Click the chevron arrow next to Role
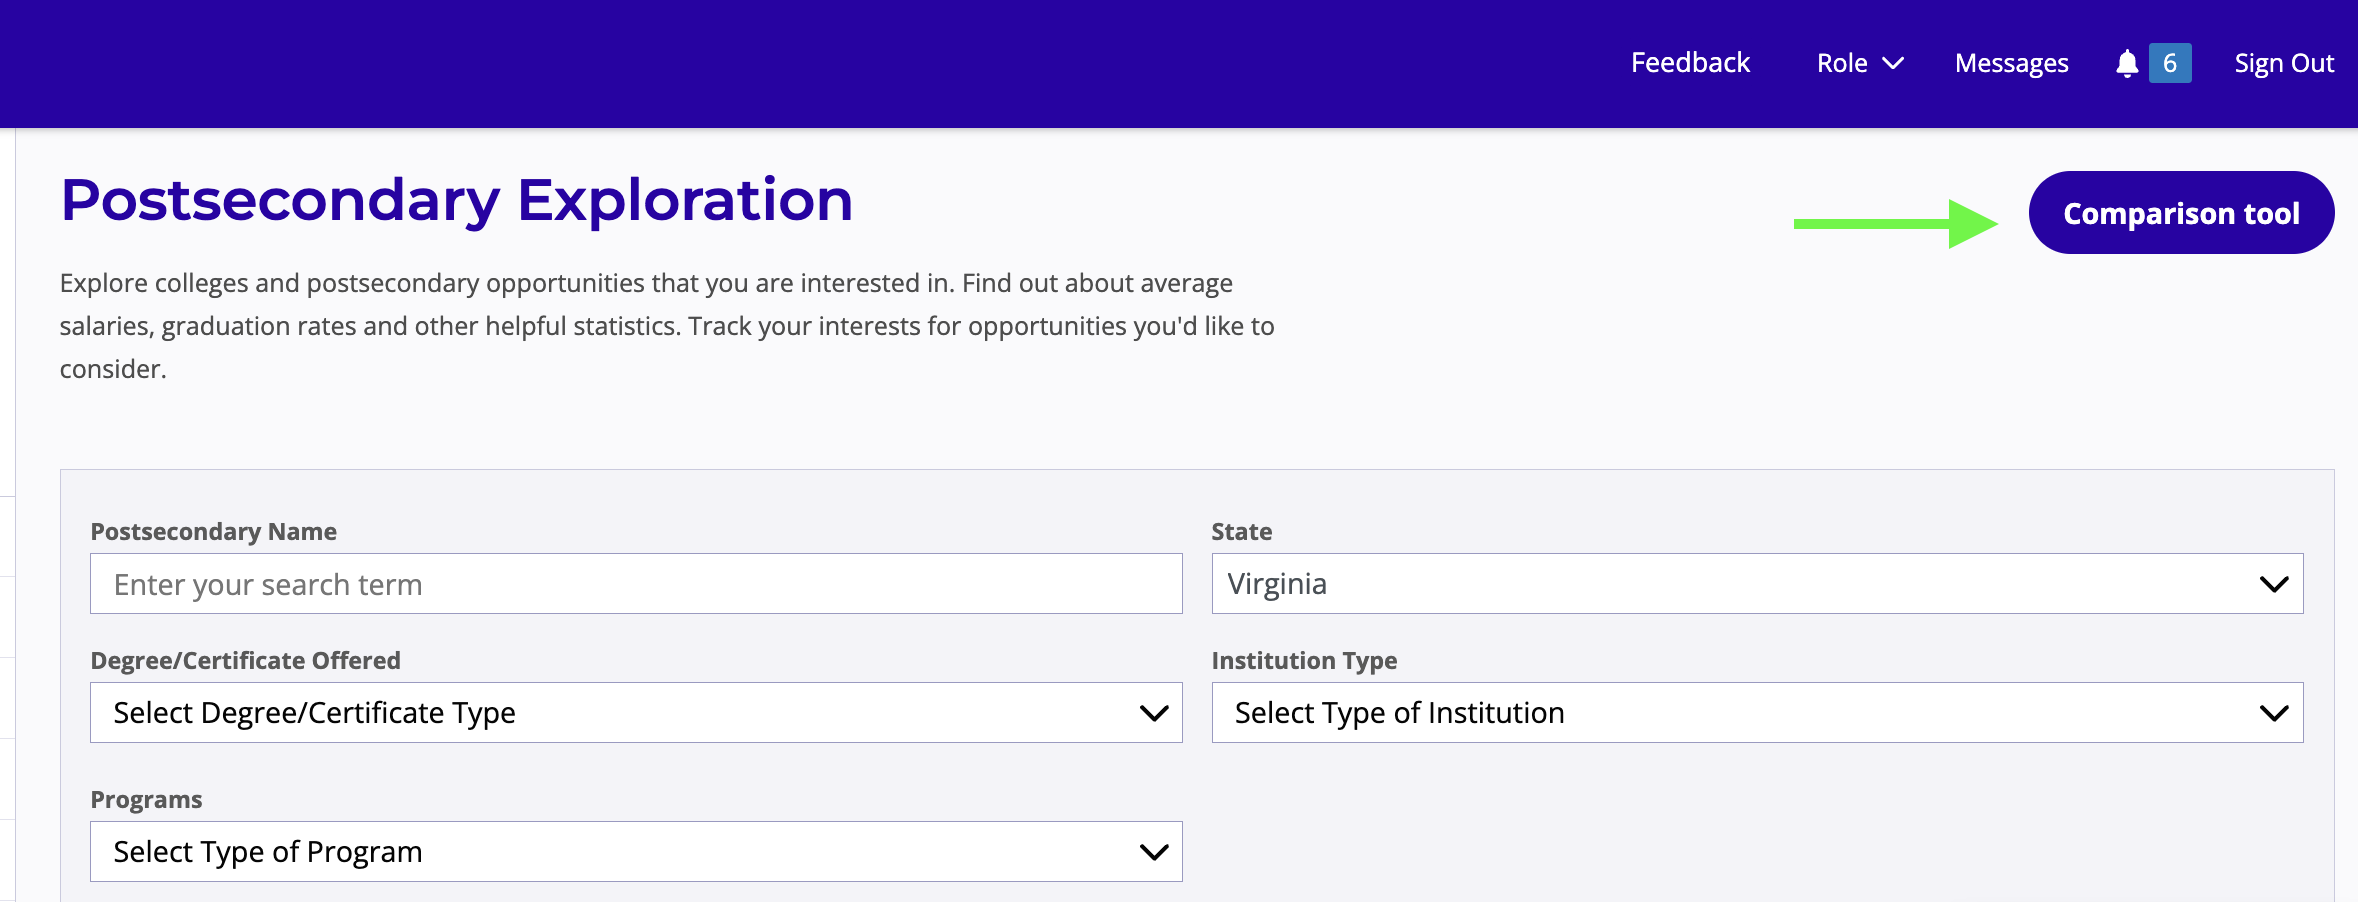The height and width of the screenshot is (902, 2358). [1893, 64]
